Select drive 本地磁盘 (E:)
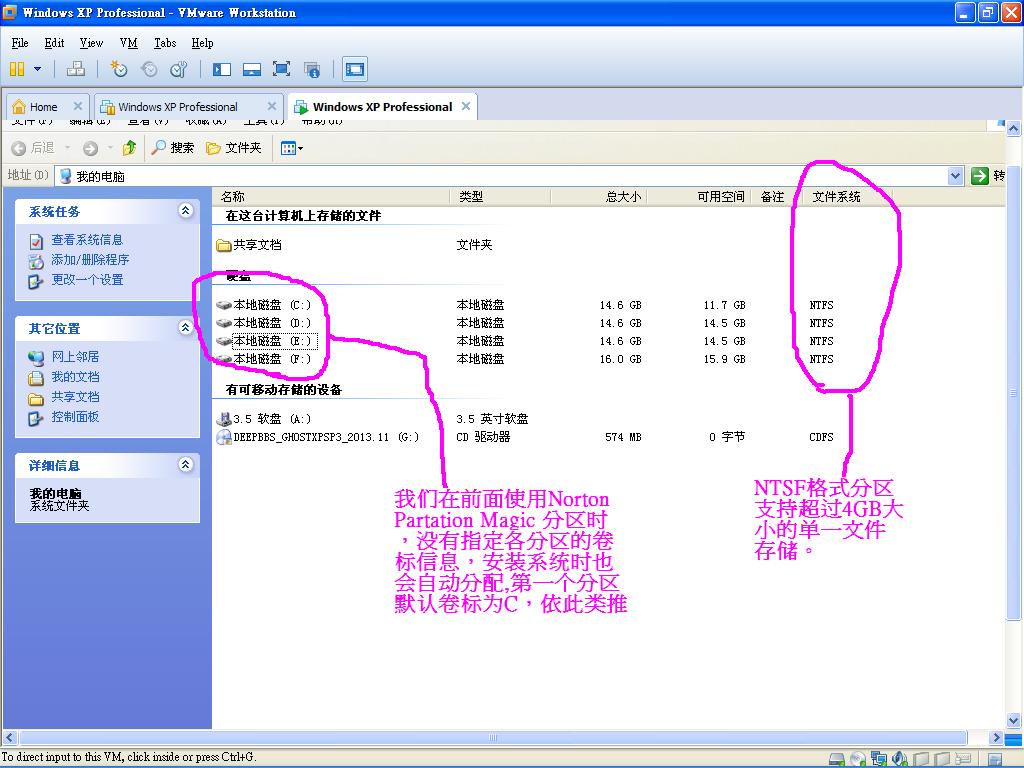 pos(266,341)
